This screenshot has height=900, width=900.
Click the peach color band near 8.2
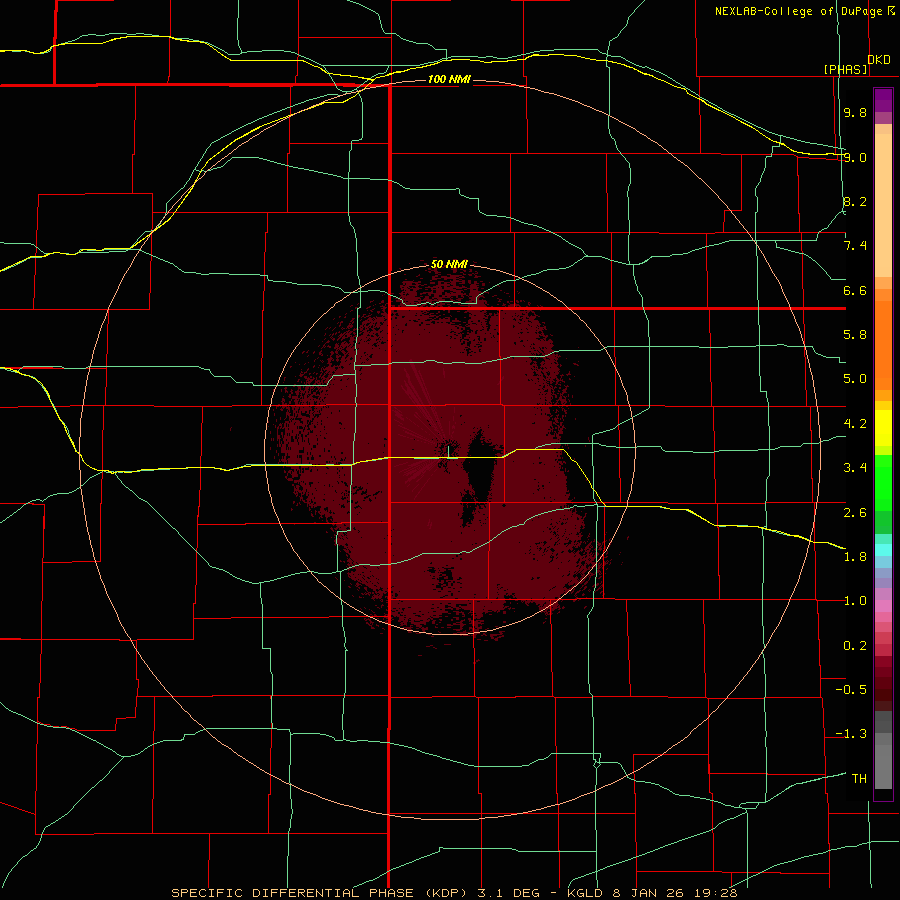883,205
